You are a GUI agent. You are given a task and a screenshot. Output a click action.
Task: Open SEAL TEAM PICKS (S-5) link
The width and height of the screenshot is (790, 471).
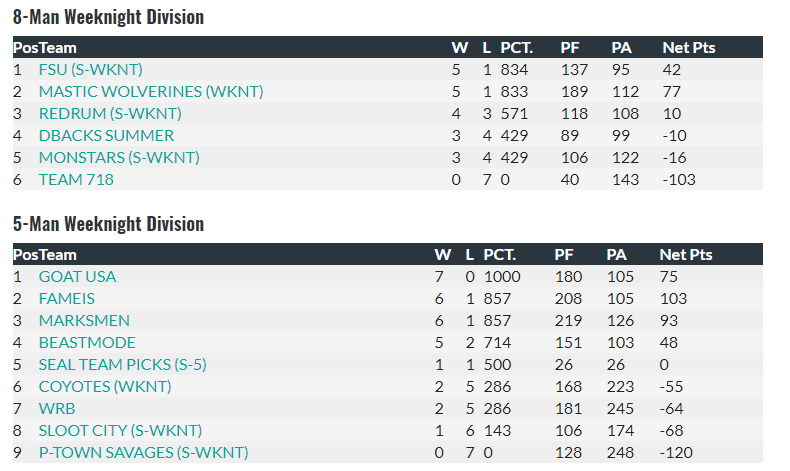(122, 365)
